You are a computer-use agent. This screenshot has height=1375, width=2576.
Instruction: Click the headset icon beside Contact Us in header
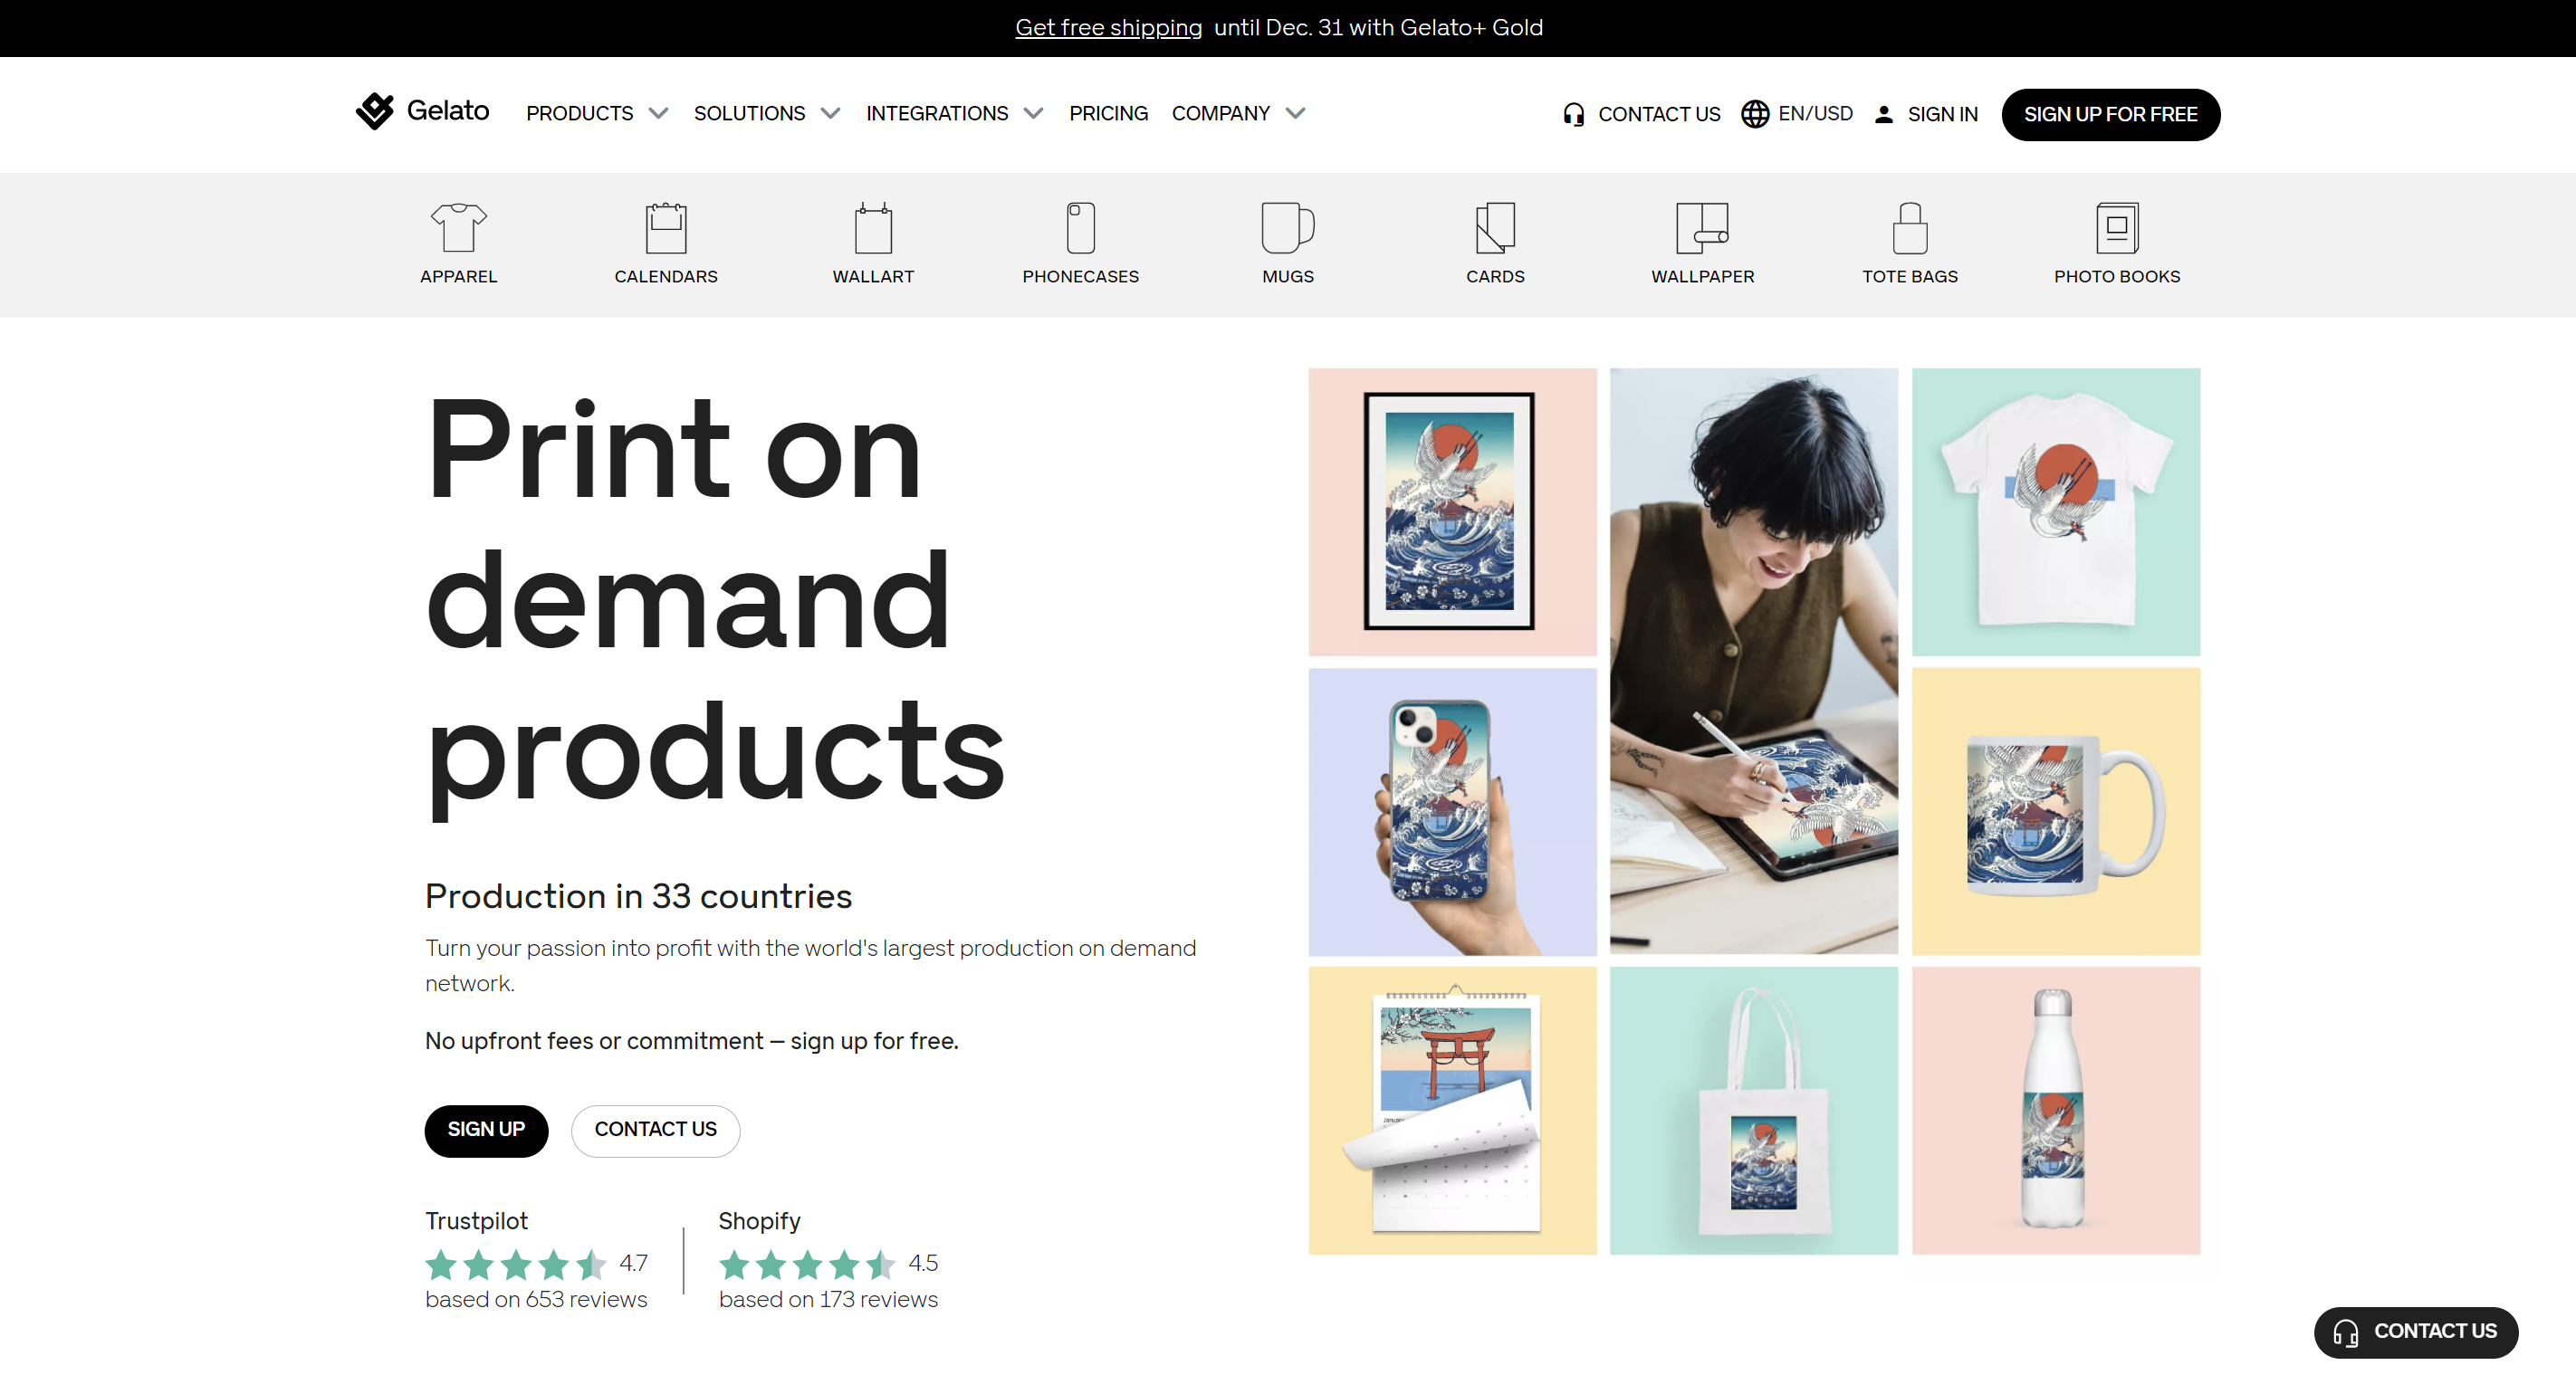[1573, 114]
